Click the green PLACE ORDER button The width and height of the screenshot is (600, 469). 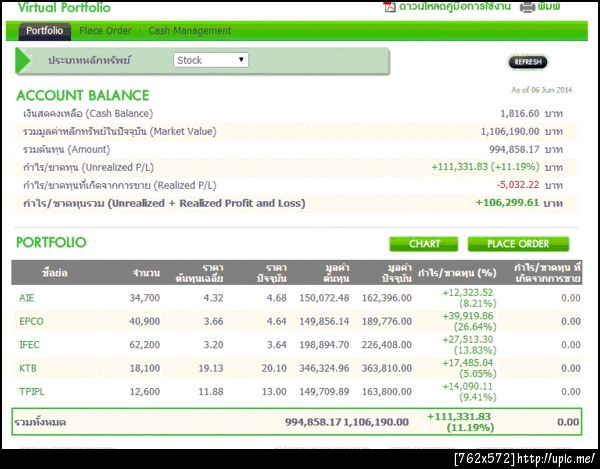[518, 244]
